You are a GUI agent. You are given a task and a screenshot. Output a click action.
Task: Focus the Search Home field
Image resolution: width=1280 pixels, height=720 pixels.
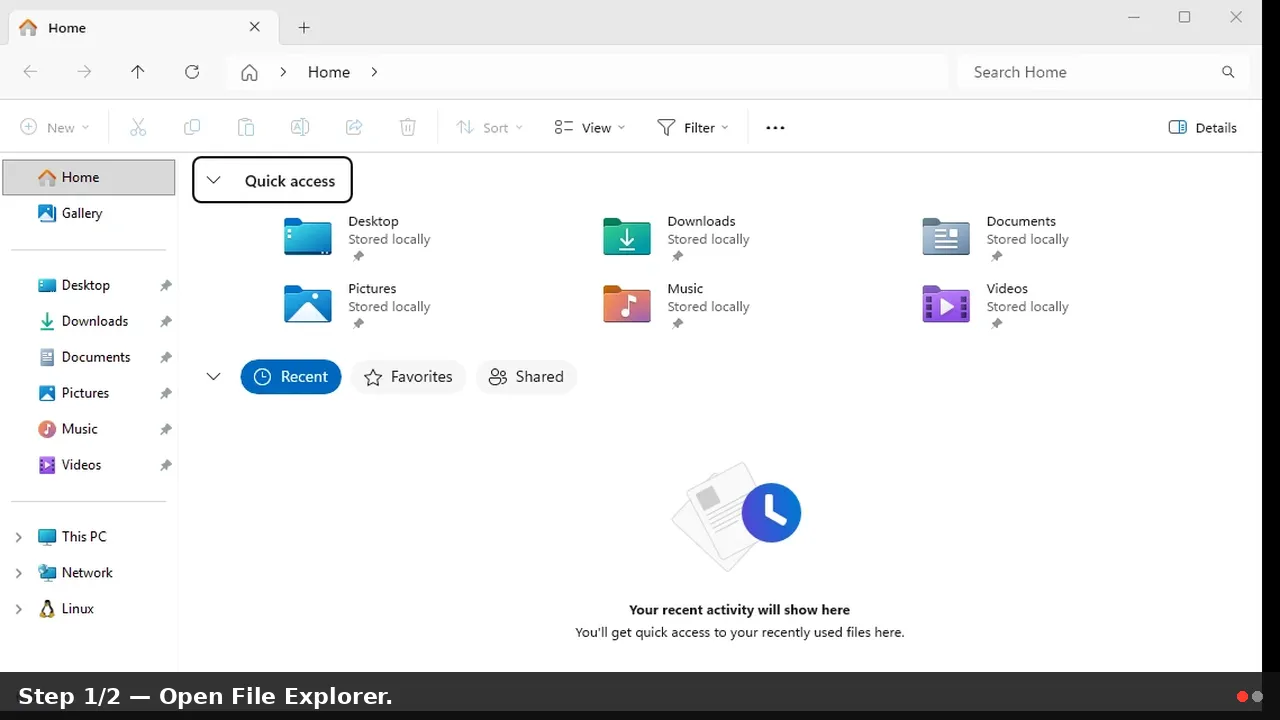(x=1090, y=72)
